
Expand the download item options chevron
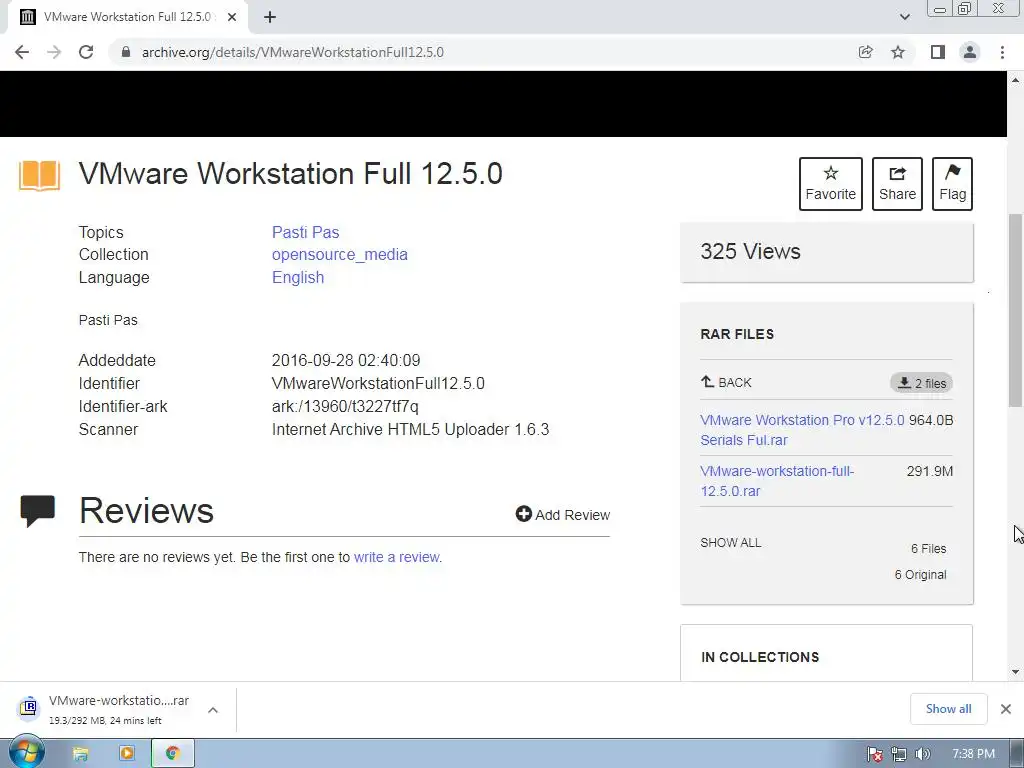pos(213,710)
